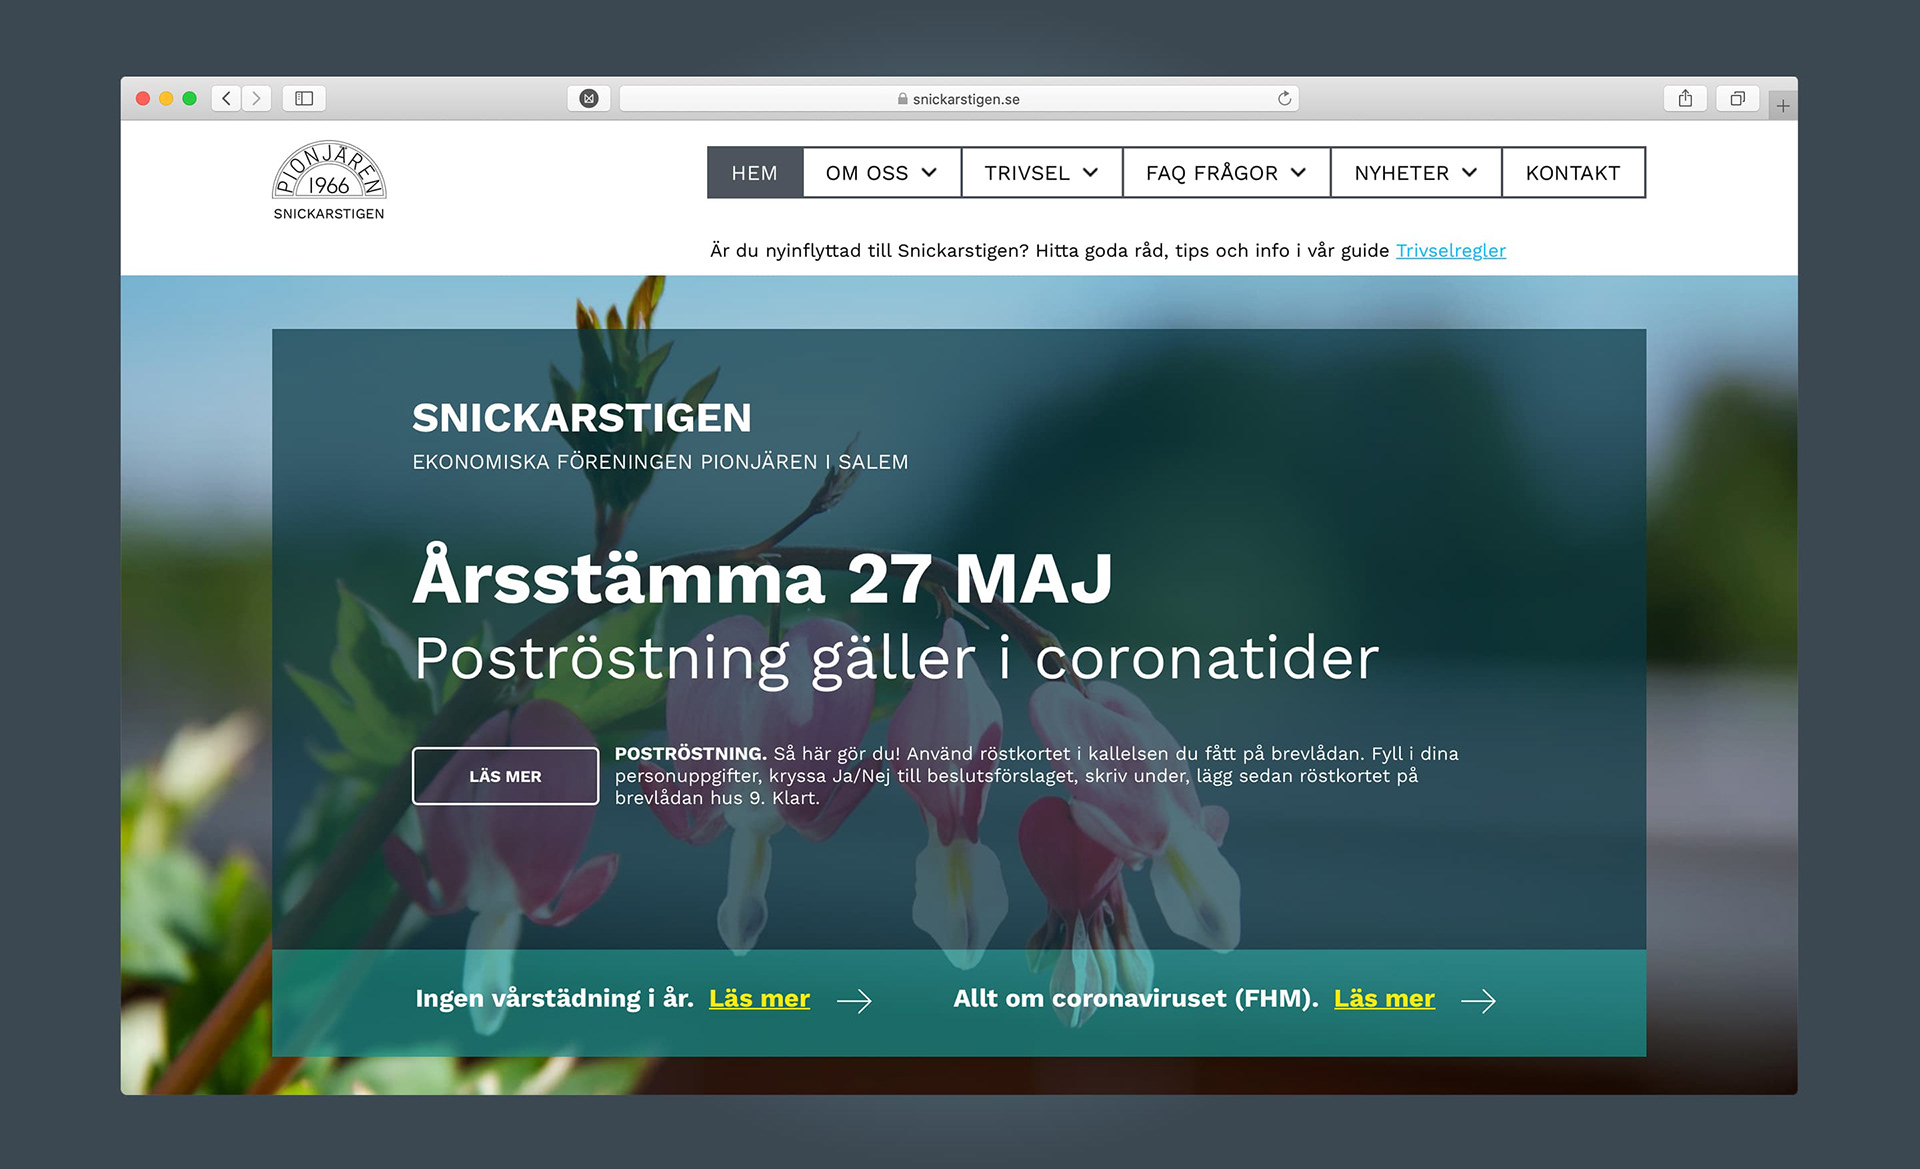
Task: Click 'EKONOMISKA FÖRENINGEN PIONJÄREN I SALEM' text
Action: click(x=660, y=462)
